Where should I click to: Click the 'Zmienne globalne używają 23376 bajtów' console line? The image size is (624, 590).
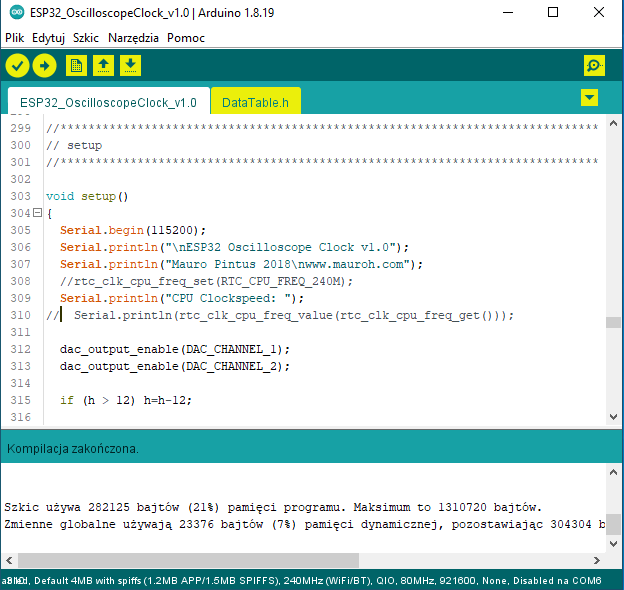click(x=304, y=524)
